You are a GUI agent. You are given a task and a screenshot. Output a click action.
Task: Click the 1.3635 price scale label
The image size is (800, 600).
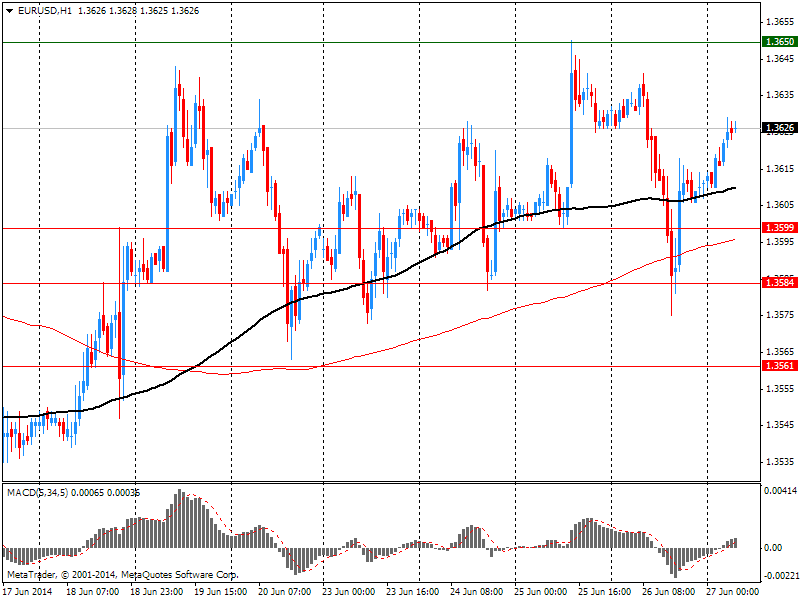[781, 95]
